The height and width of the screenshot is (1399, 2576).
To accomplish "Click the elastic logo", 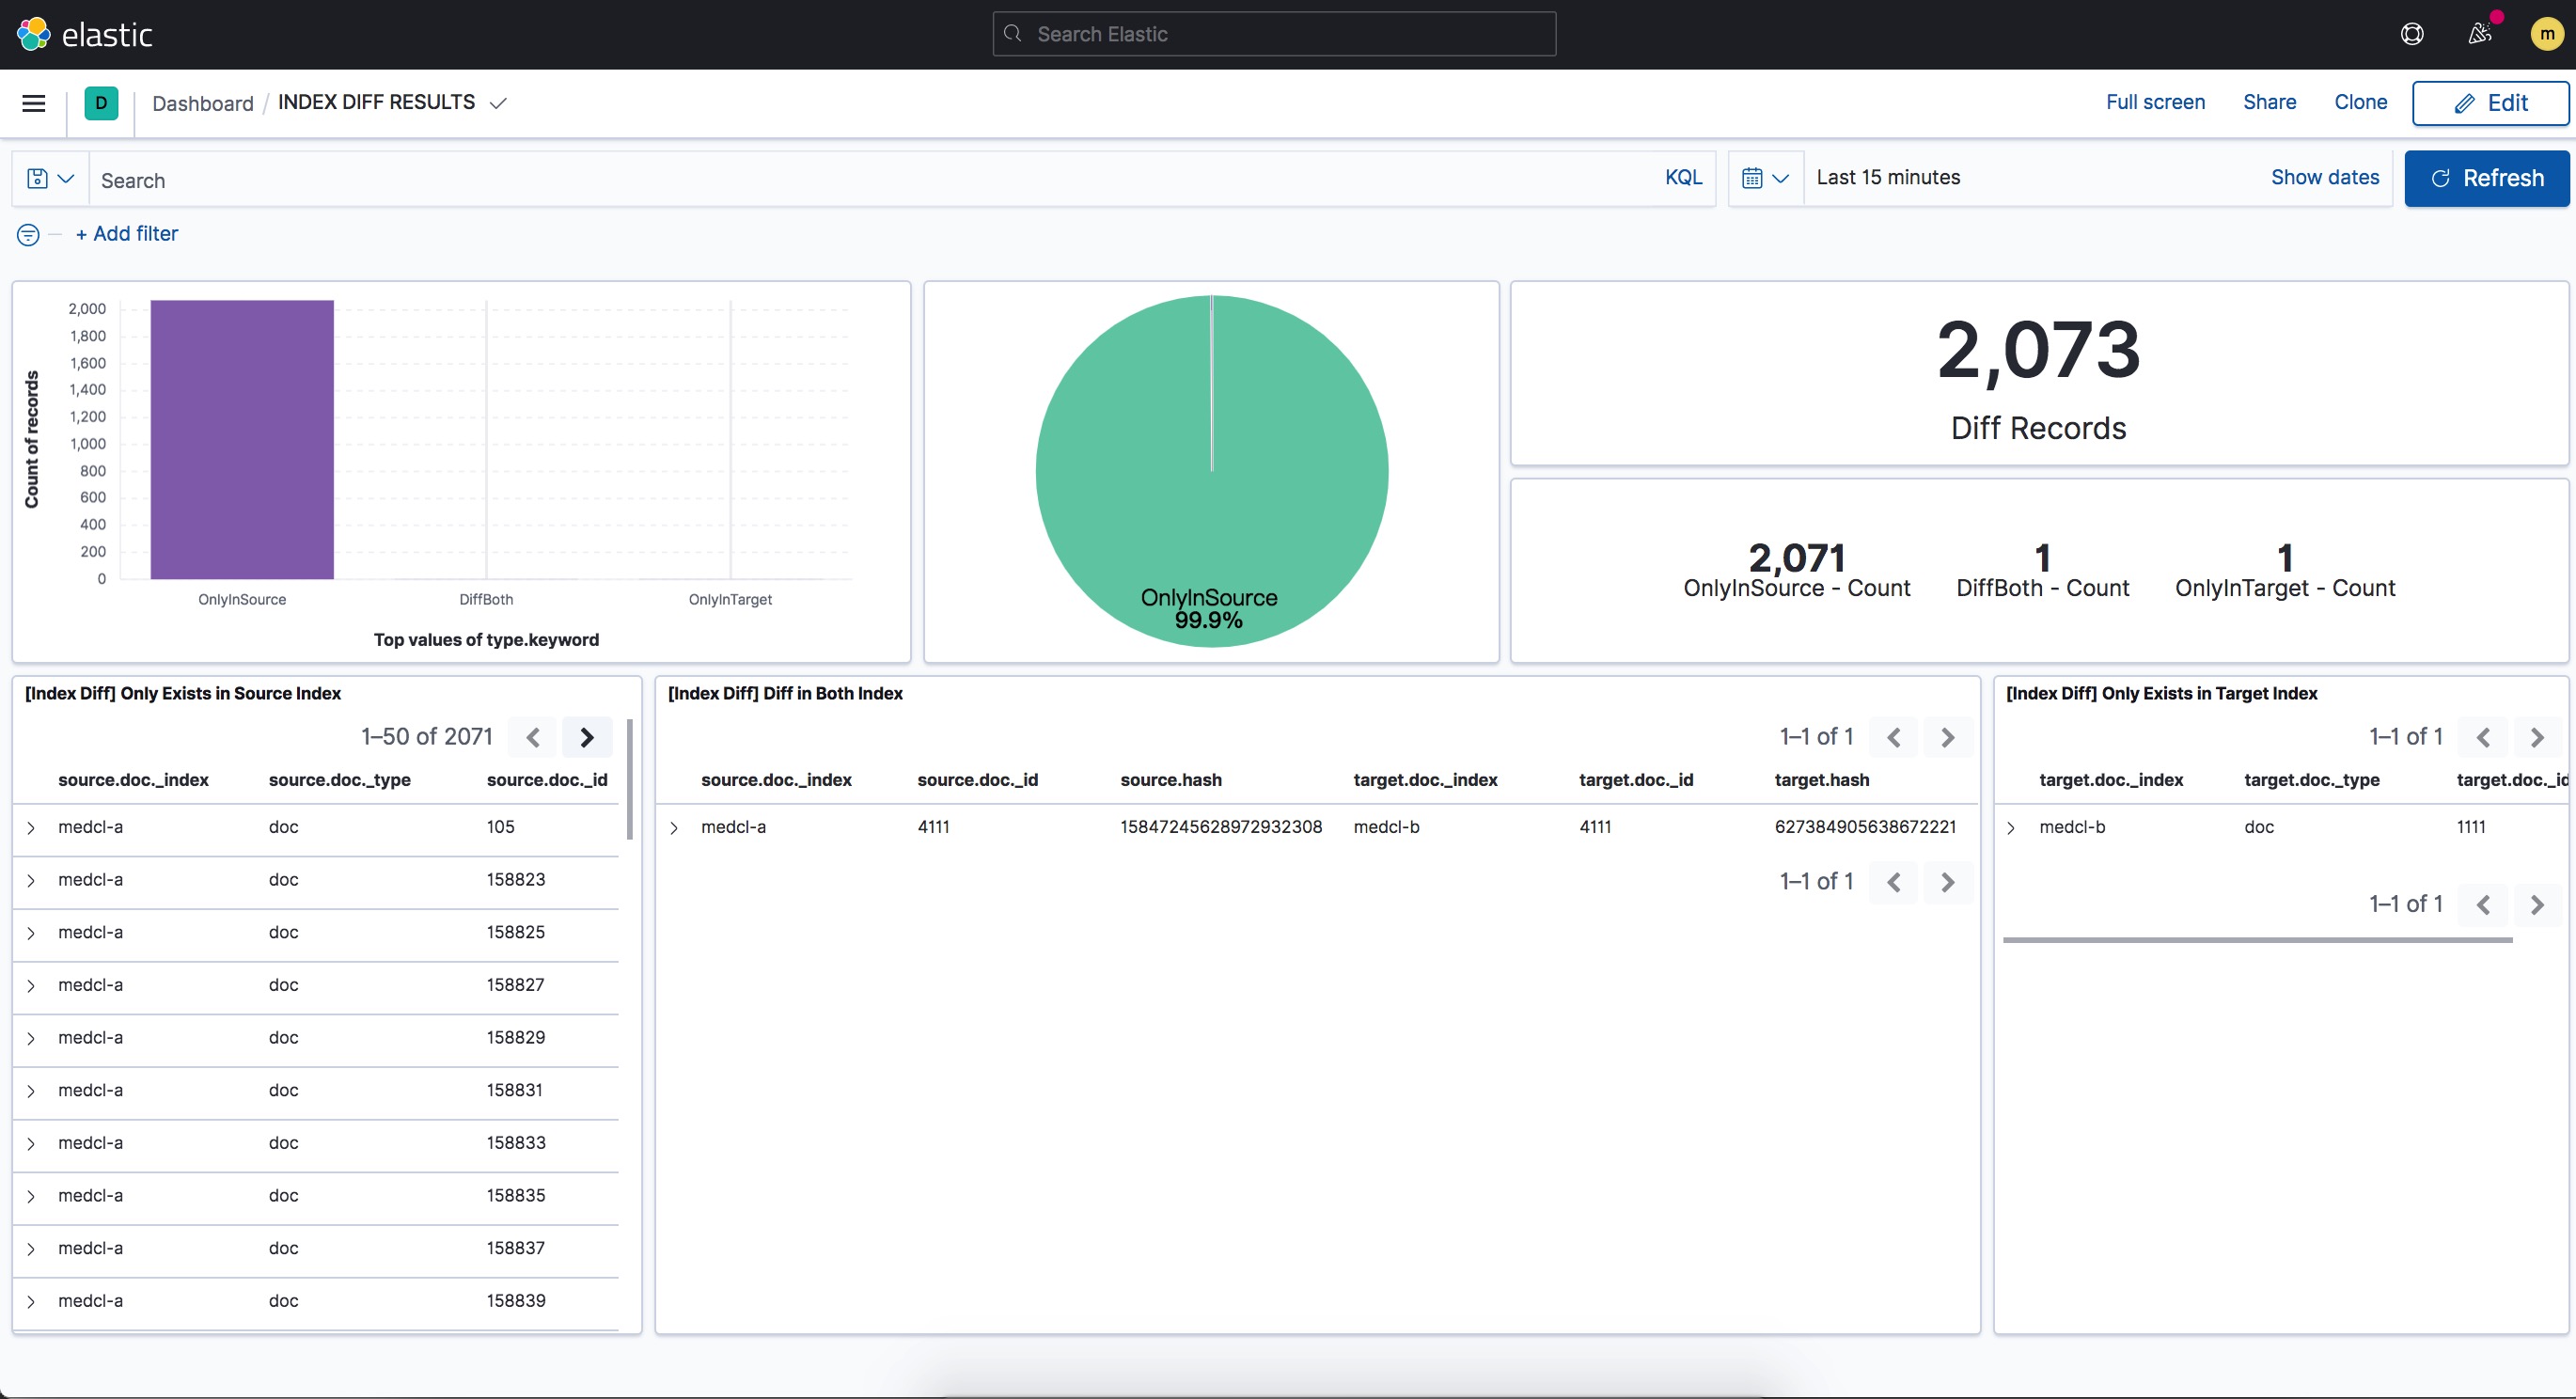I will (85, 34).
